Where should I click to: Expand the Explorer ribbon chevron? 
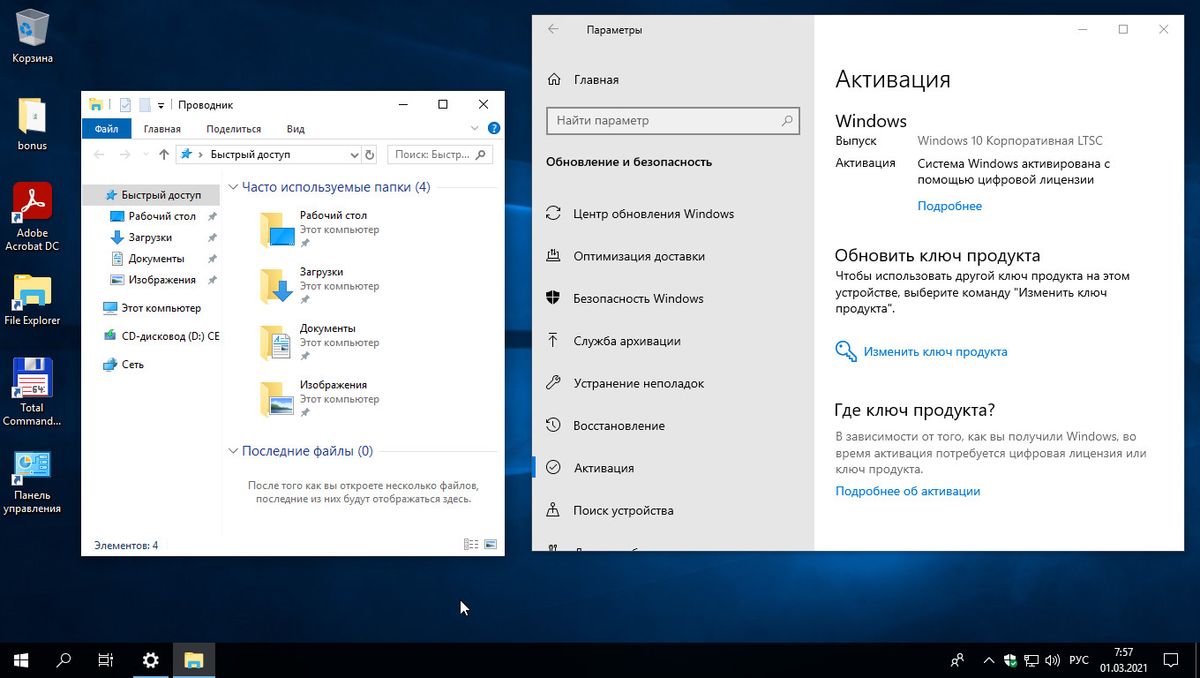click(474, 129)
